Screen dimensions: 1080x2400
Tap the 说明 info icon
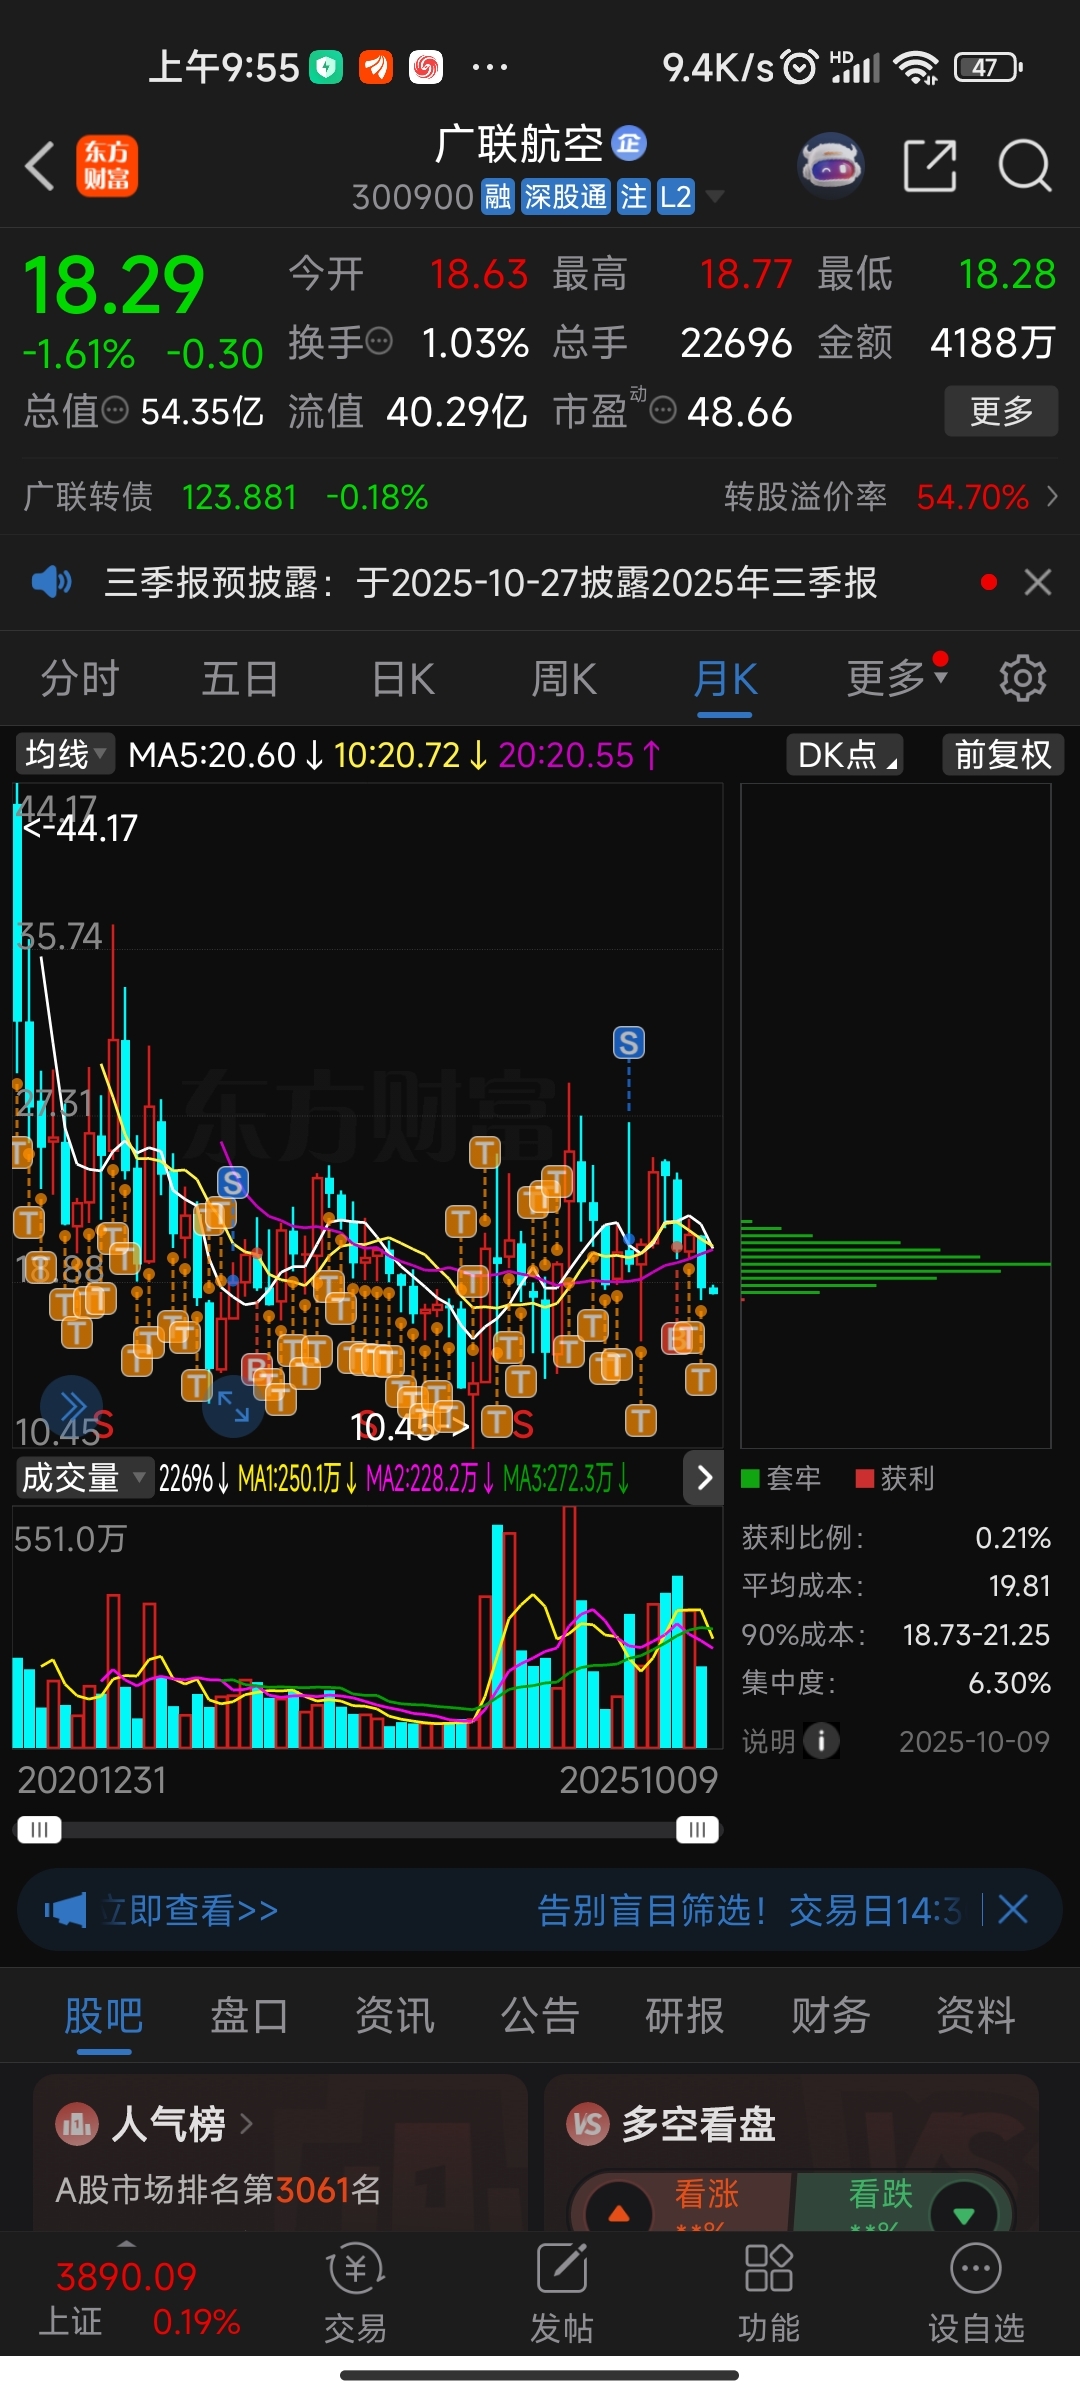[x=821, y=1741]
